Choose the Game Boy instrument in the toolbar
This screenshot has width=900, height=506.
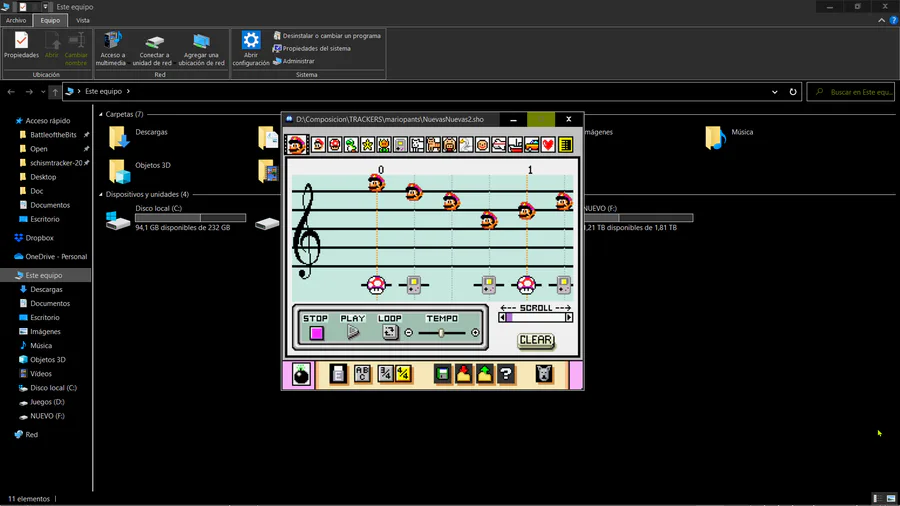pyautogui.click(x=400, y=145)
